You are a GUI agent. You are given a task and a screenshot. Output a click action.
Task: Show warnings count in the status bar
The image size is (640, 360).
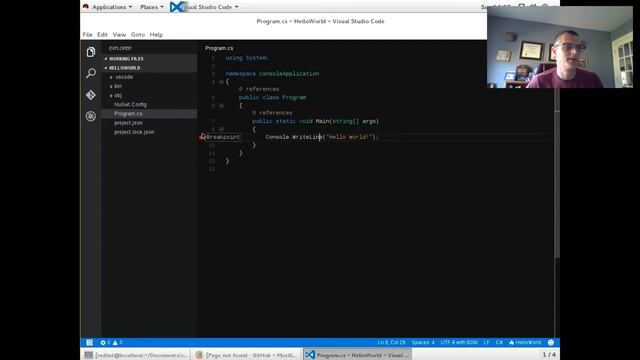(x=118, y=342)
